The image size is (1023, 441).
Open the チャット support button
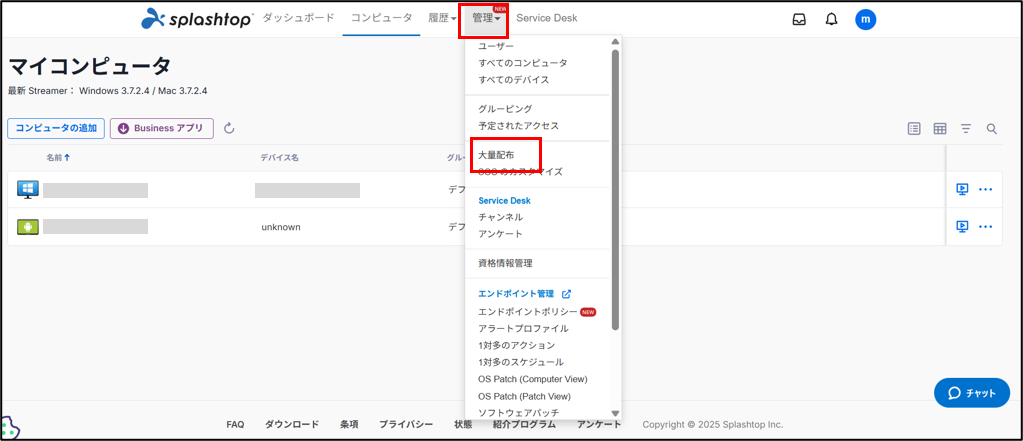coord(971,393)
